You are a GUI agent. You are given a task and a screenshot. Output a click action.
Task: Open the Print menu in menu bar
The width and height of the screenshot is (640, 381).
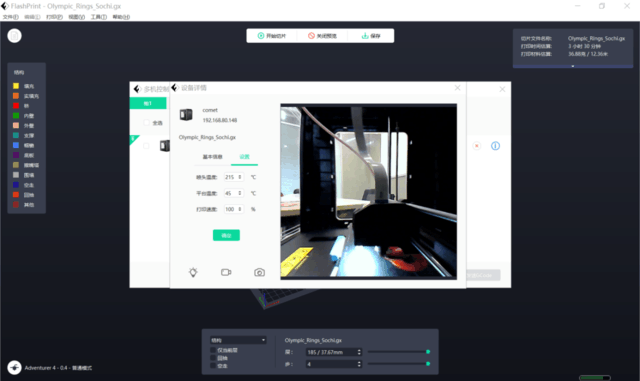(x=54, y=17)
